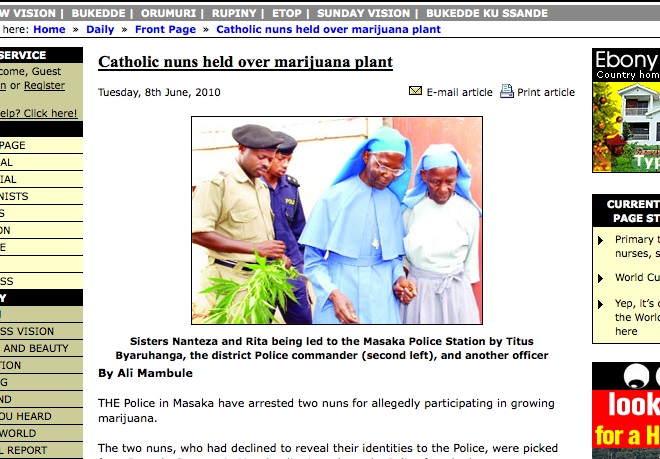660x459 pixels.
Task: Click the Register link in sidebar
Action: pos(44,85)
